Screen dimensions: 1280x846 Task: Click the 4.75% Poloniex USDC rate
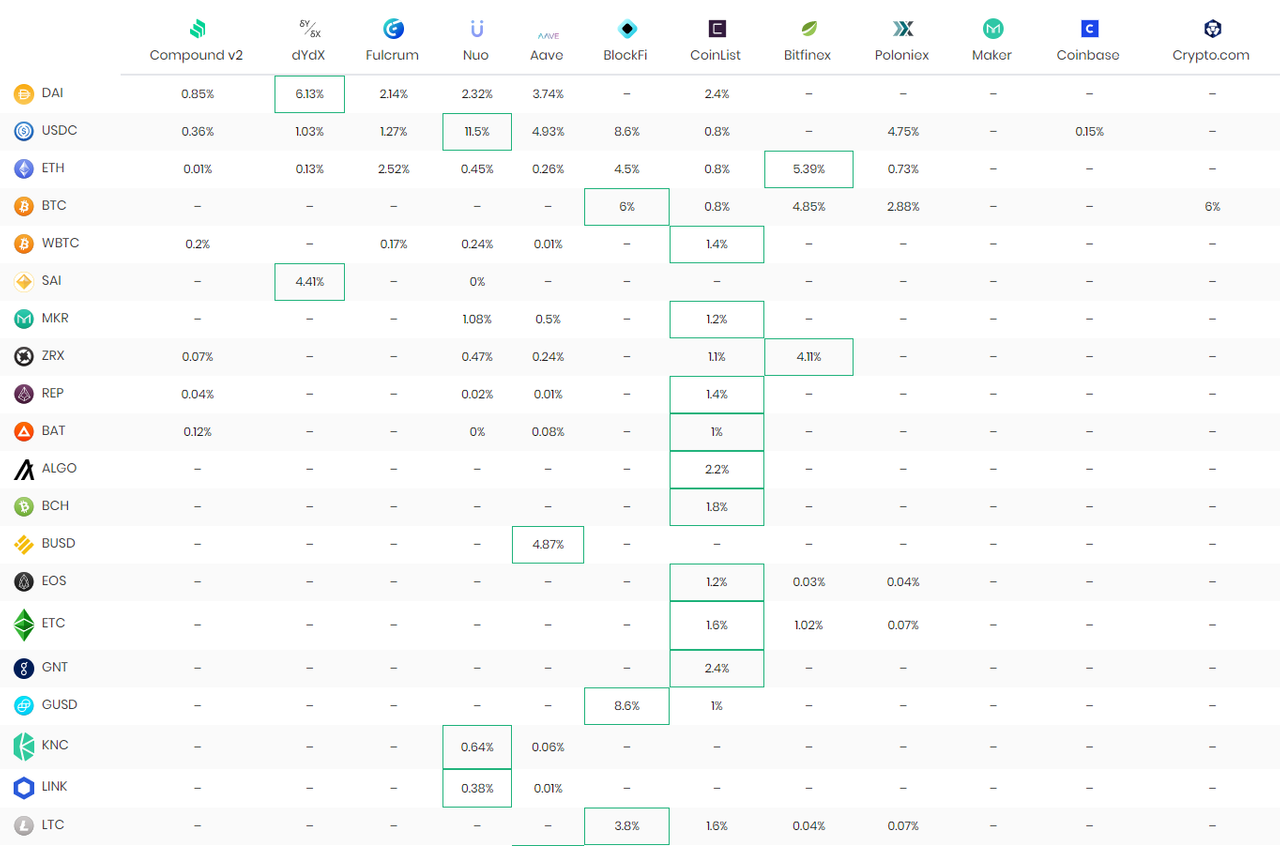(902, 132)
